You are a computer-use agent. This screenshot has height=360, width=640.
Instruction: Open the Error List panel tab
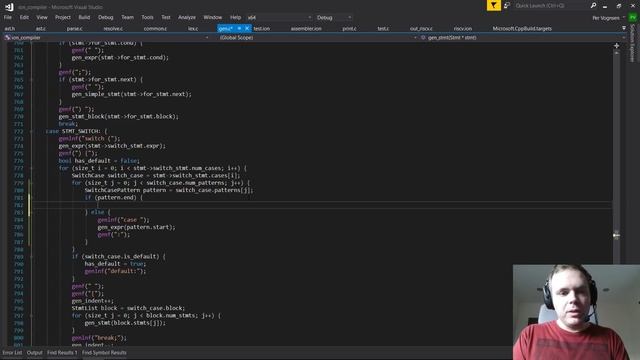(12, 353)
